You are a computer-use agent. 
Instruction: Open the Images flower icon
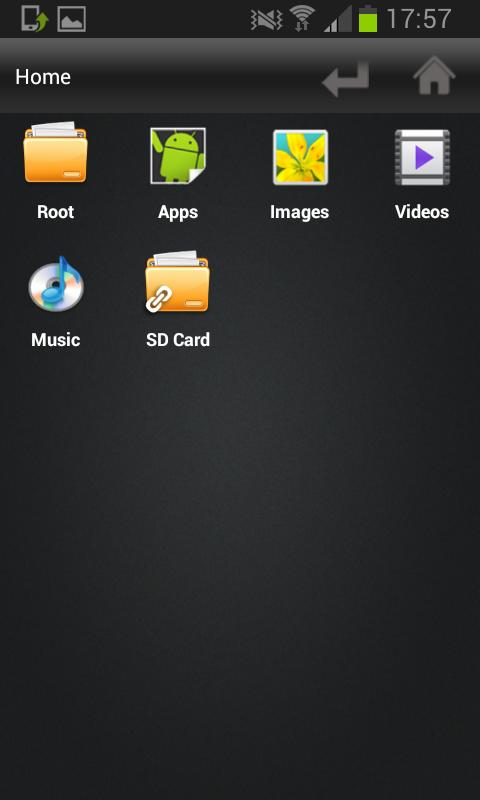pos(300,157)
